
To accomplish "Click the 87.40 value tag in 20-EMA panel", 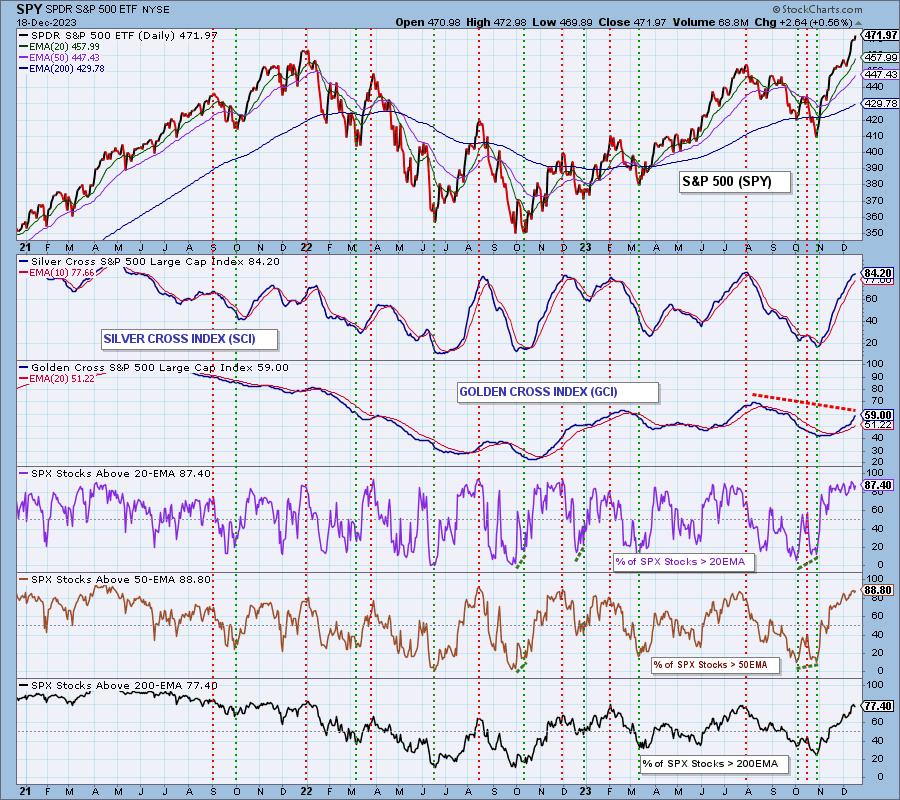I will click(878, 485).
